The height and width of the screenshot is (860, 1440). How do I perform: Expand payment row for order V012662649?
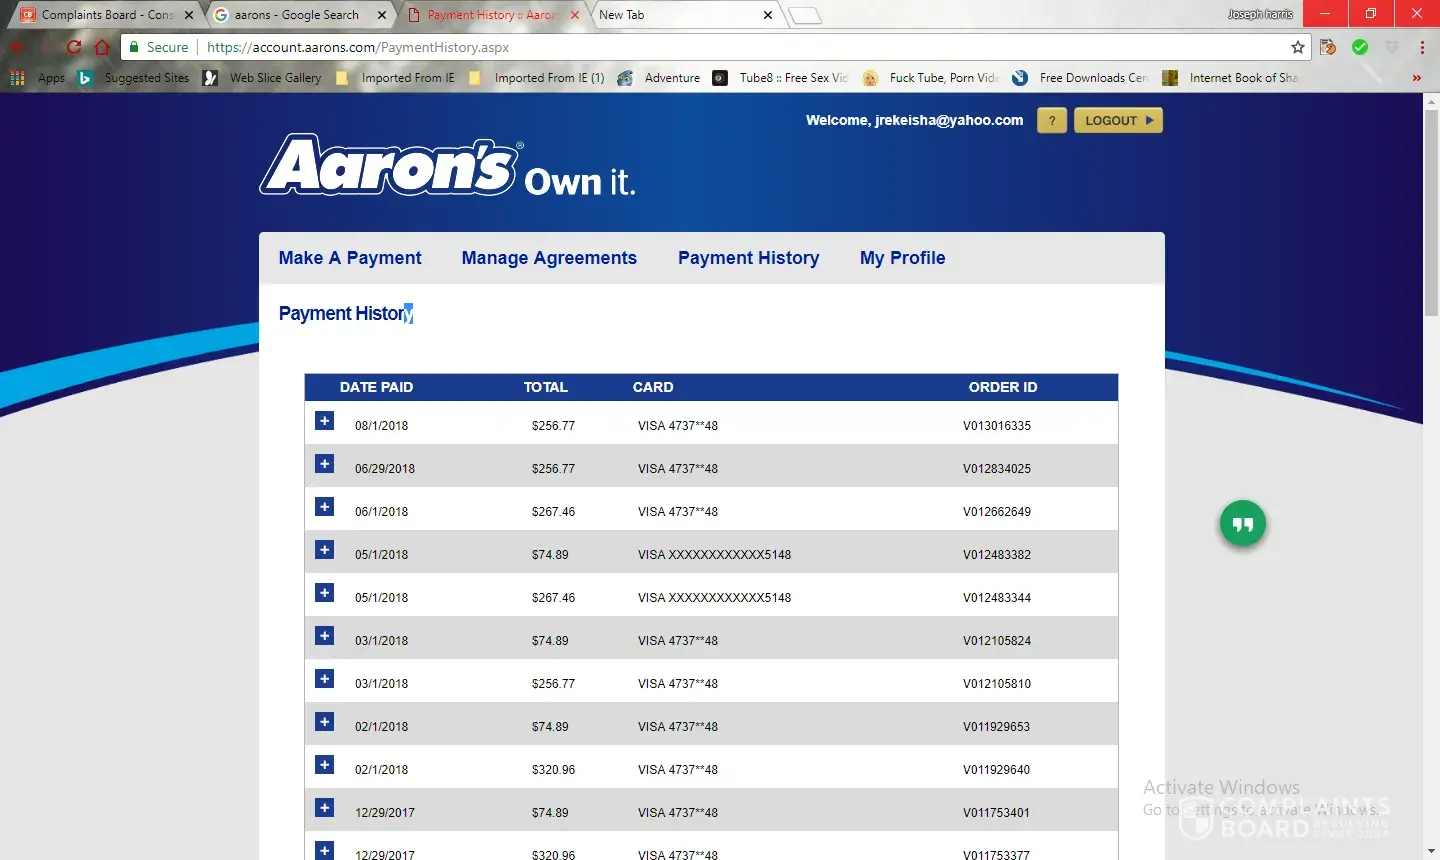pos(324,507)
